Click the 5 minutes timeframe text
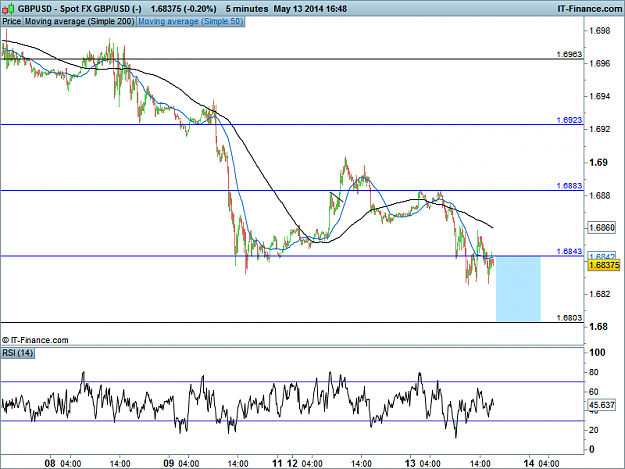Image resolution: width=625 pixels, height=469 pixels. (x=247, y=9)
